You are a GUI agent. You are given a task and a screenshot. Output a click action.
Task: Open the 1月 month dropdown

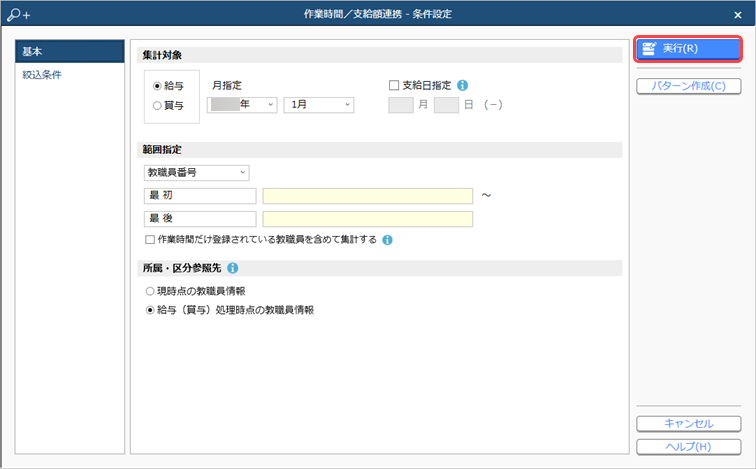(x=319, y=105)
